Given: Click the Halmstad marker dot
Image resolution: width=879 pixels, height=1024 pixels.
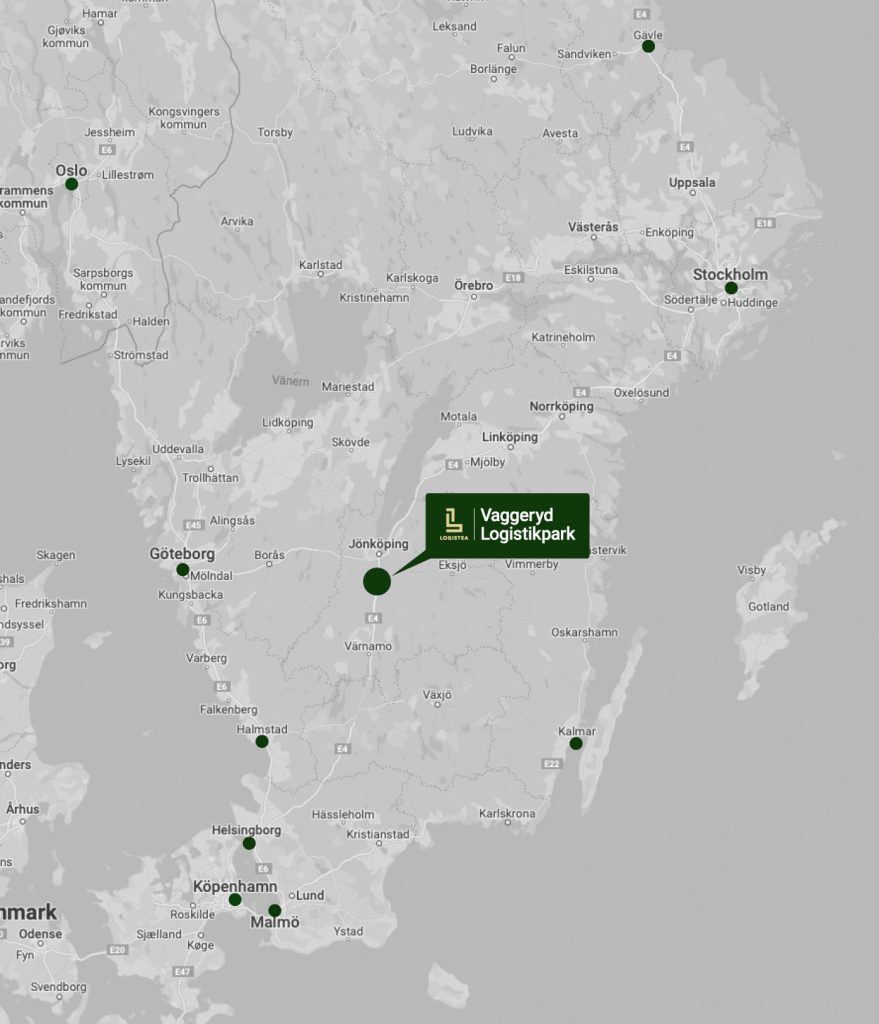Looking at the screenshot, I should tap(262, 741).
